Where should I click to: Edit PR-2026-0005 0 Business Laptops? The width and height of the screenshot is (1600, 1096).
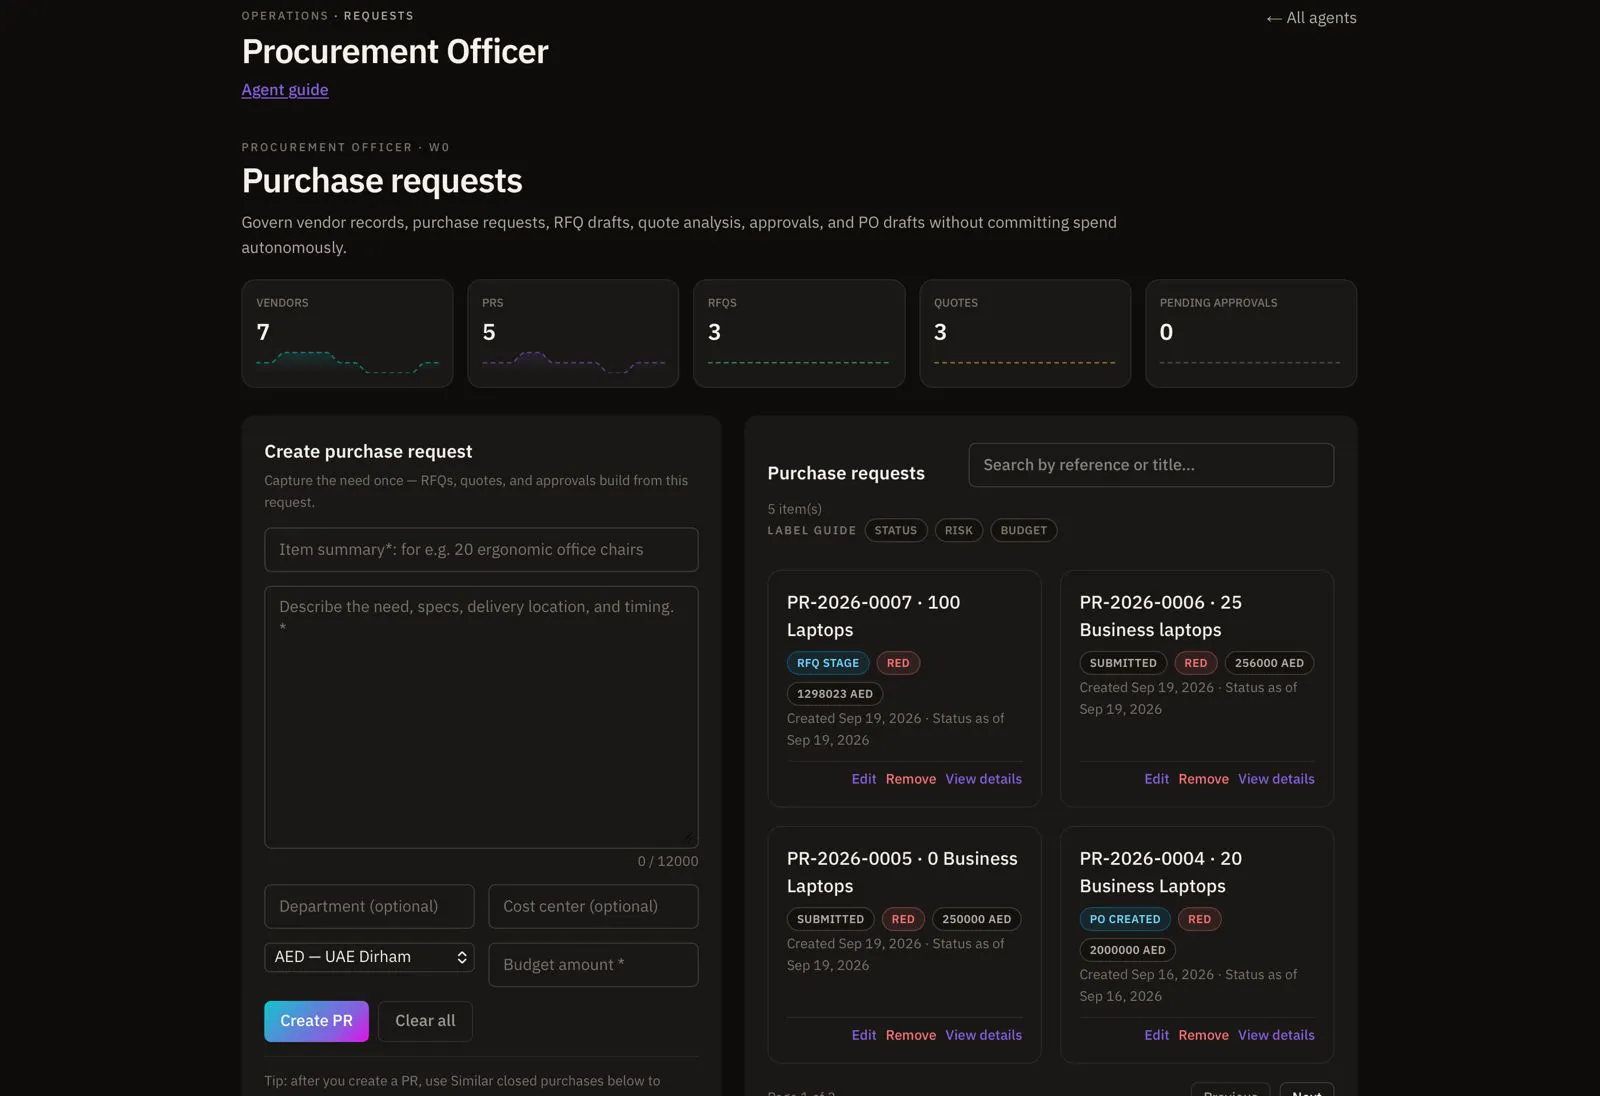[864, 1035]
